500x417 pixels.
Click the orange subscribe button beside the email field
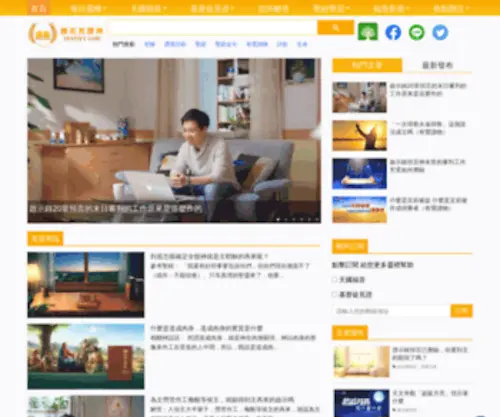tap(461, 311)
